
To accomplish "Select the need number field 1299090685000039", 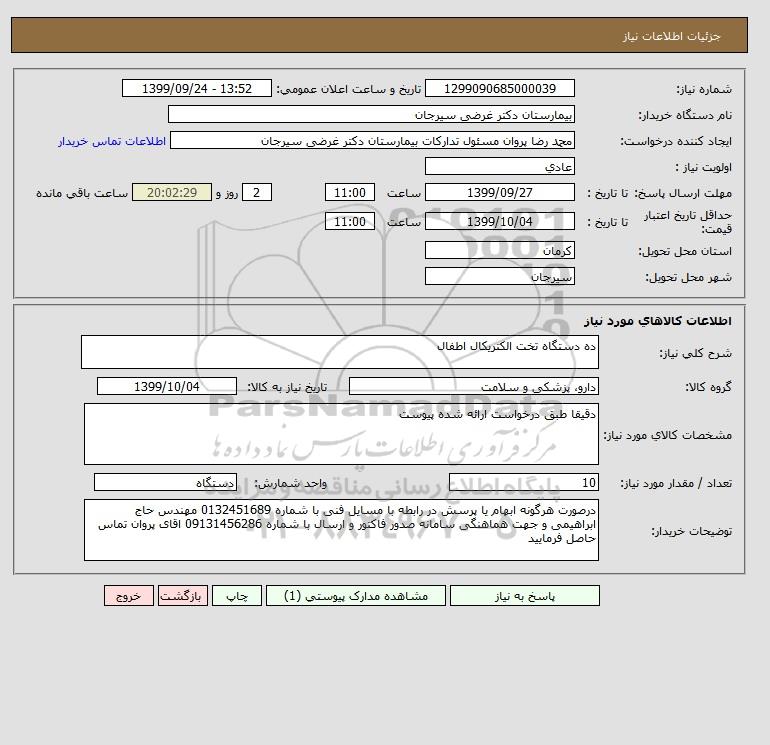I will [x=499, y=88].
